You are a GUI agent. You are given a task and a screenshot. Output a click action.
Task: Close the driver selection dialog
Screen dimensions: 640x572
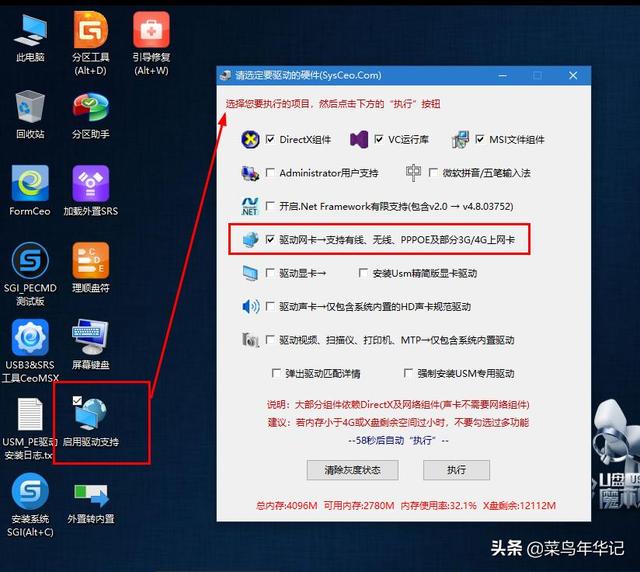tap(573, 76)
